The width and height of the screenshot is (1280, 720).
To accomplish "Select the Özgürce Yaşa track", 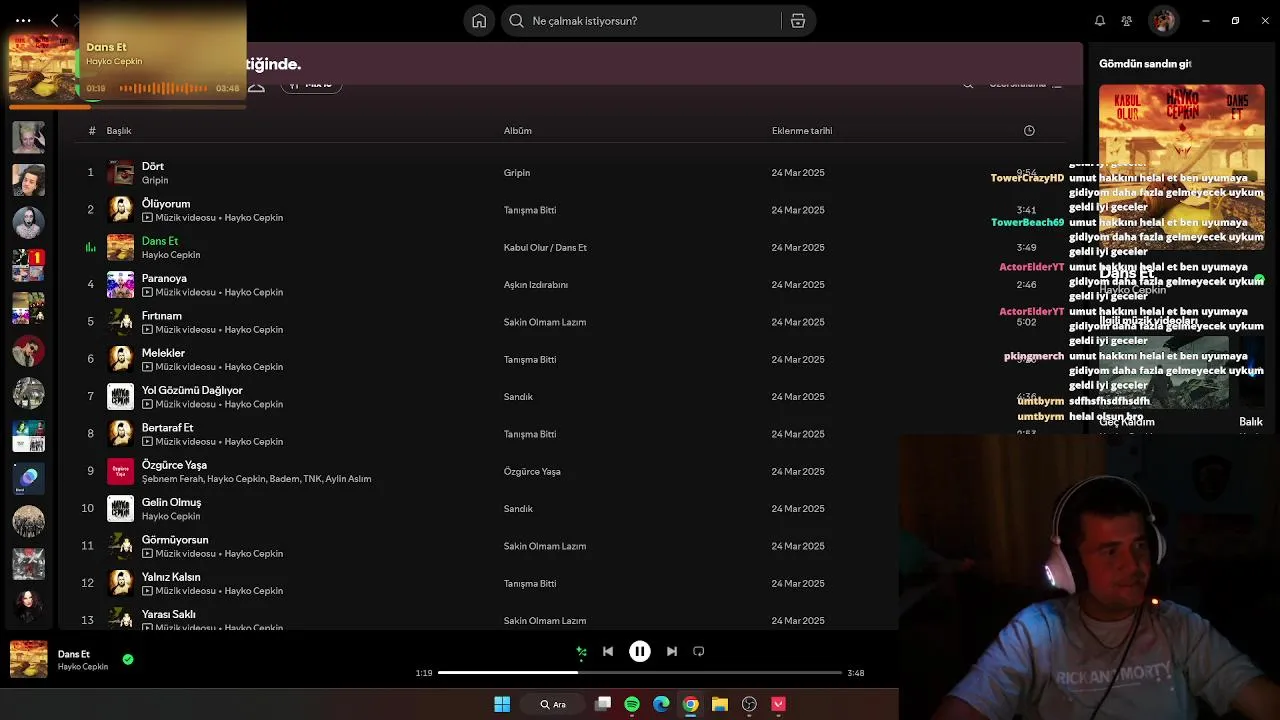I will (174, 465).
